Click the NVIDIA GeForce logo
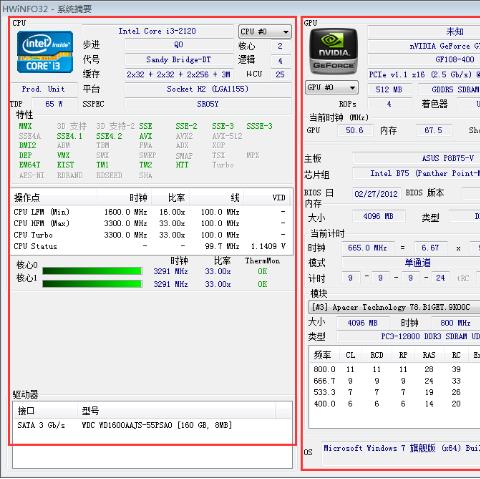The width and height of the screenshot is (480, 479). point(333,52)
